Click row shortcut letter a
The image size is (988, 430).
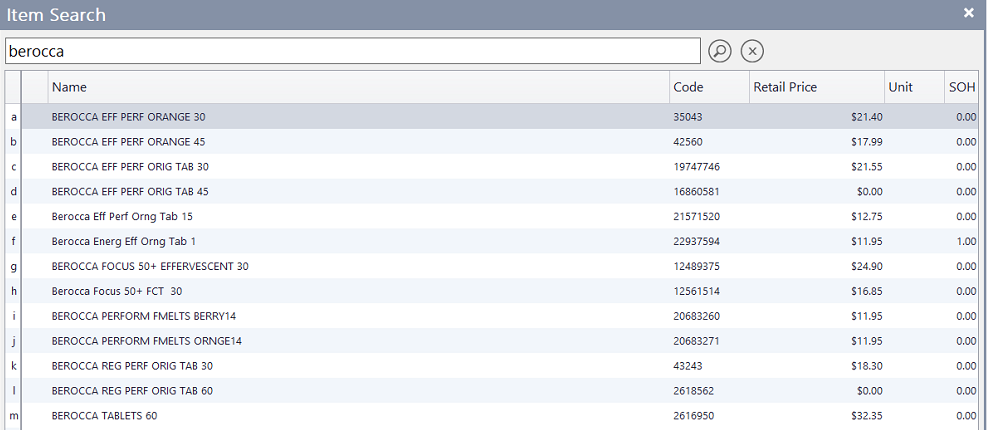[14, 117]
